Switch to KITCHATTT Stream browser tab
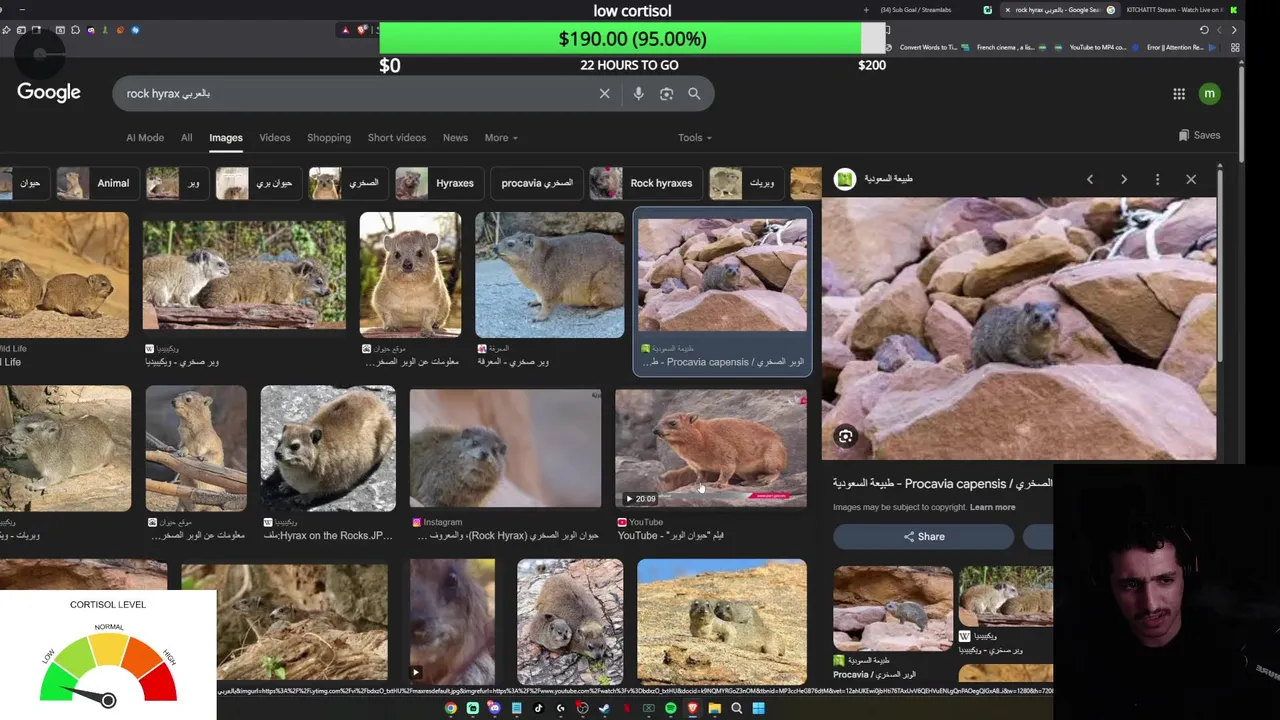The height and width of the screenshot is (720, 1280). [1182, 10]
